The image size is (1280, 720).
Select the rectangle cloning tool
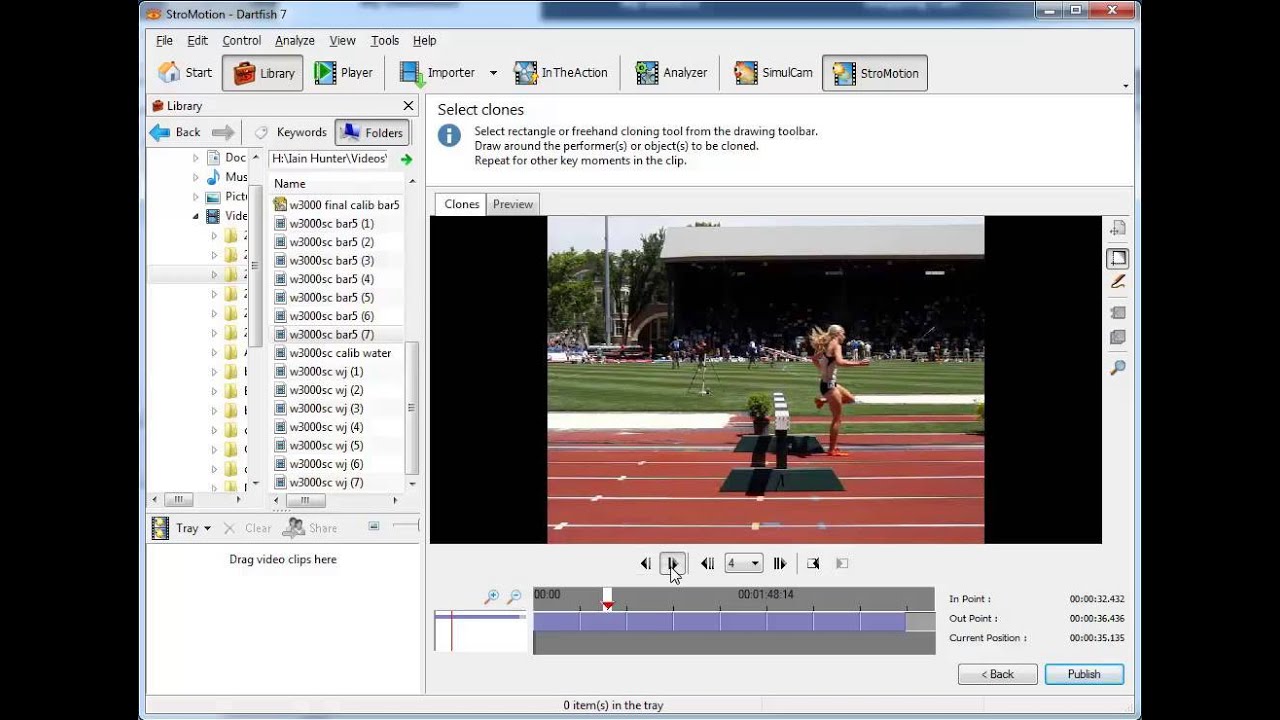point(1118,258)
